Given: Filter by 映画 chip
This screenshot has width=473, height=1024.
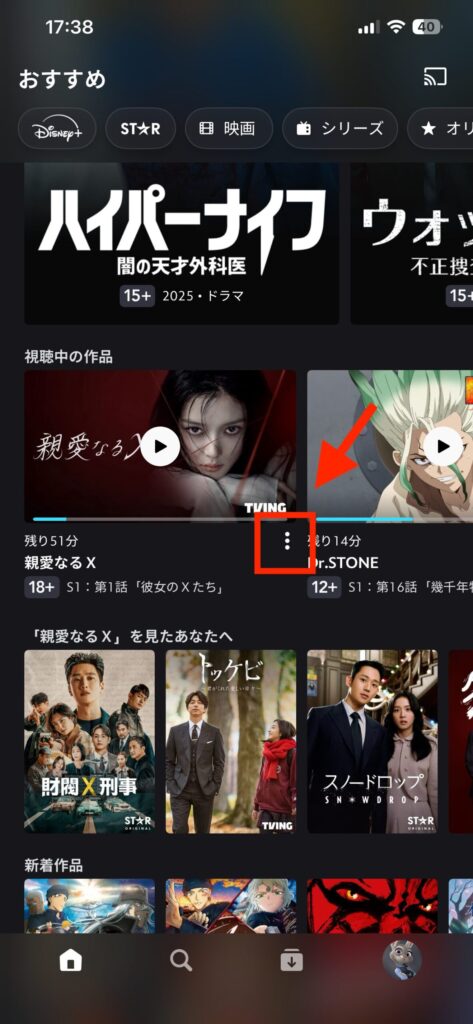Looking at the screenshot, I should click(229, 129).
